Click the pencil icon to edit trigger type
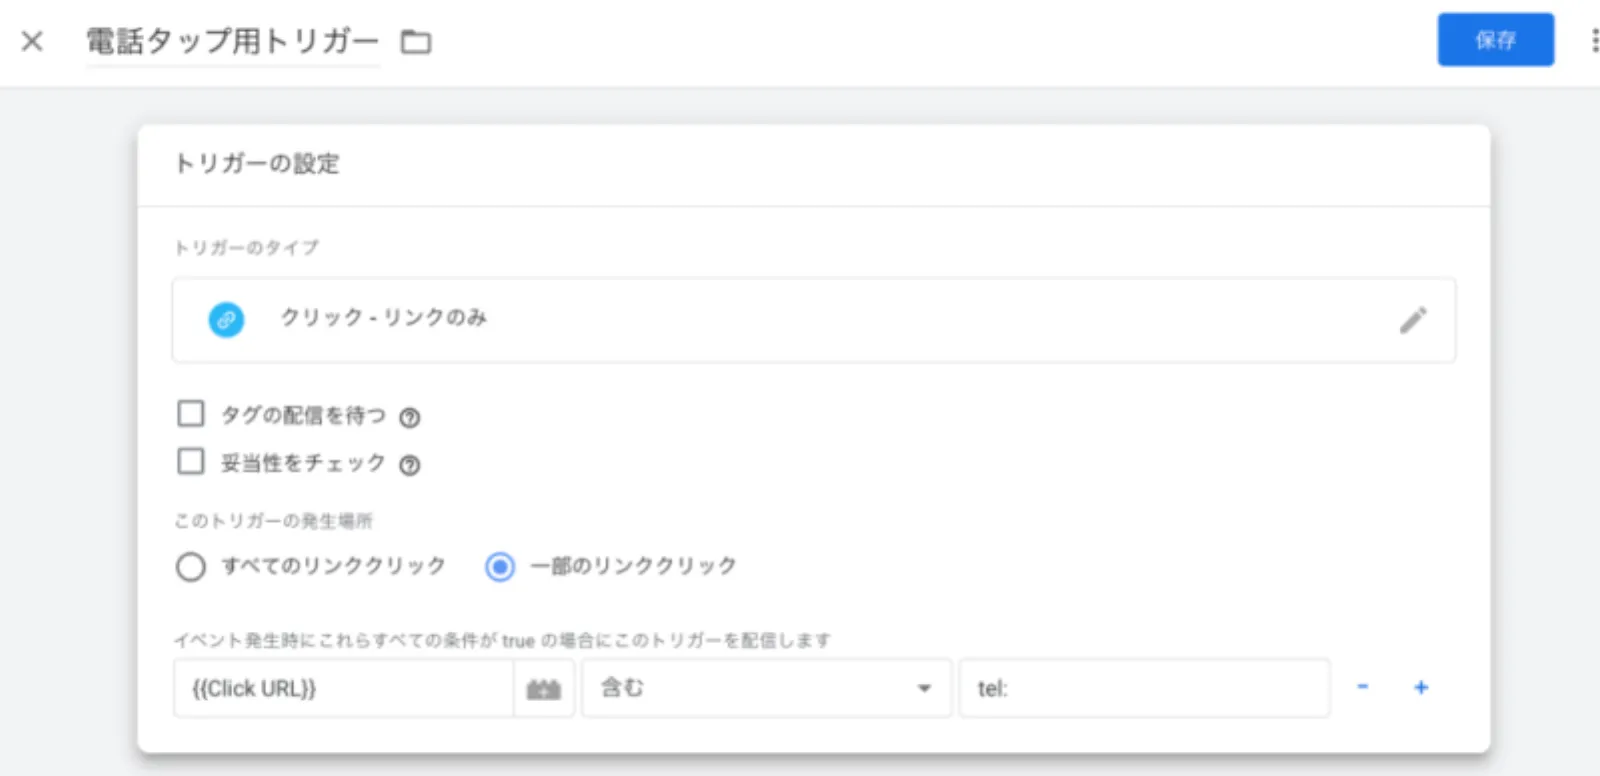This screenshot has width=1600, height=776. 1413,320
